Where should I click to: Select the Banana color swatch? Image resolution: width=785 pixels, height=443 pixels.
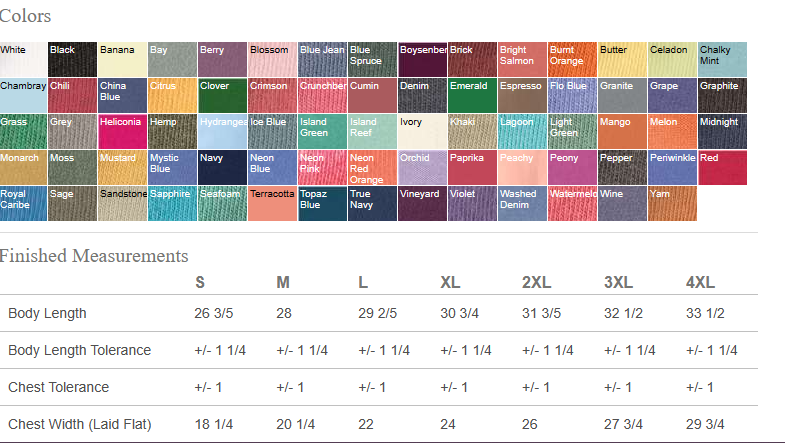click(123, 59)
